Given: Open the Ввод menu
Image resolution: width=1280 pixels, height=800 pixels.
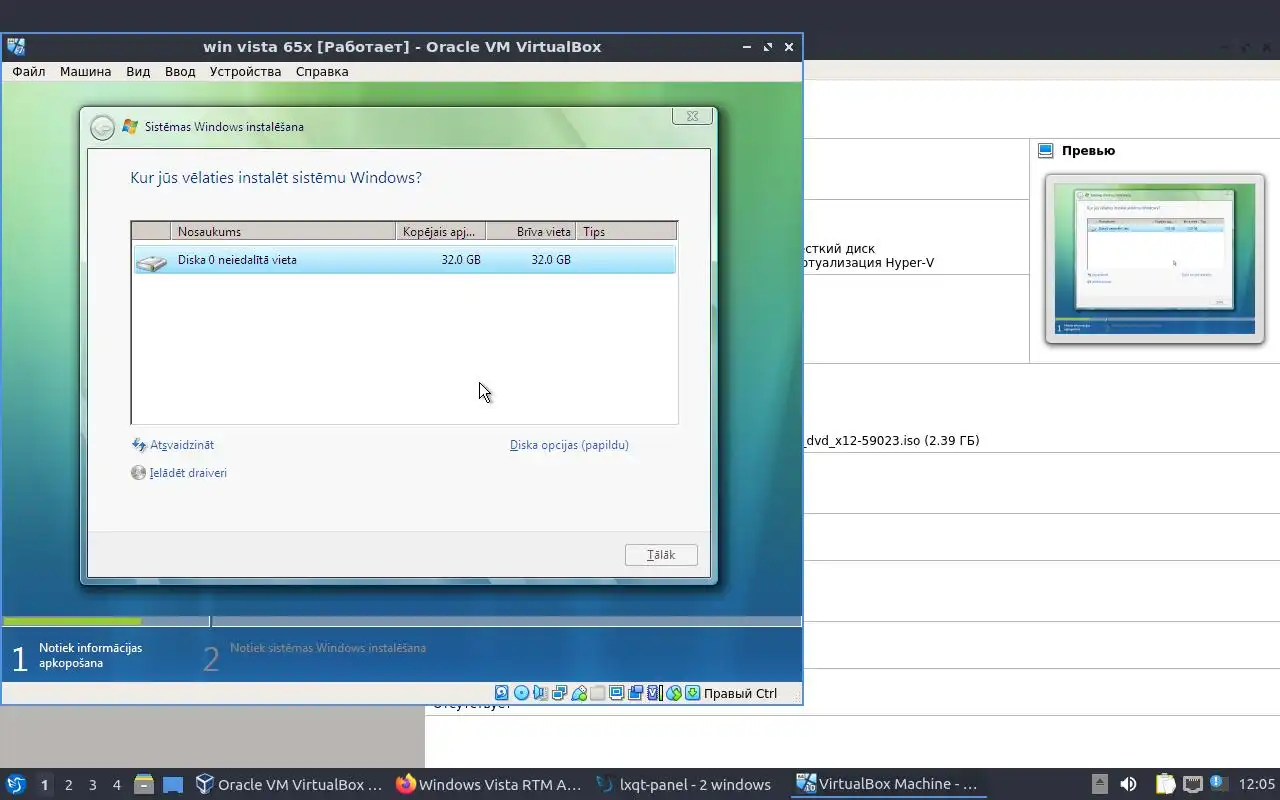Looking at the screenshot, I should tap(180, 71).
